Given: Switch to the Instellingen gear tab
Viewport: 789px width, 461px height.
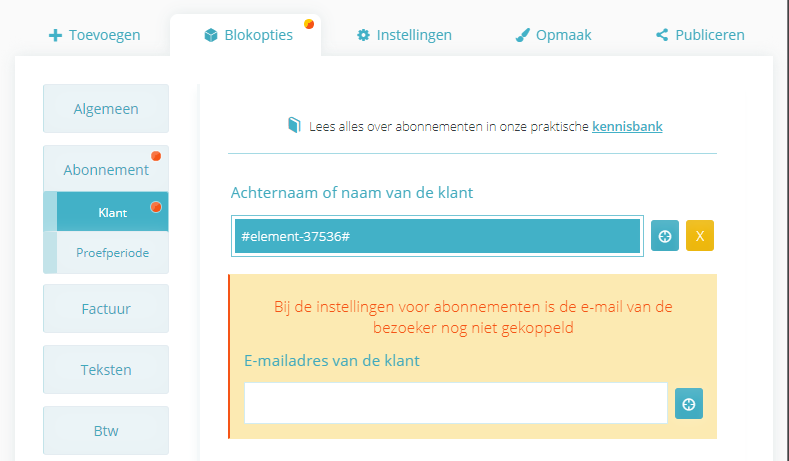Looking at the screenshot, I should click(x=405, y=35).
